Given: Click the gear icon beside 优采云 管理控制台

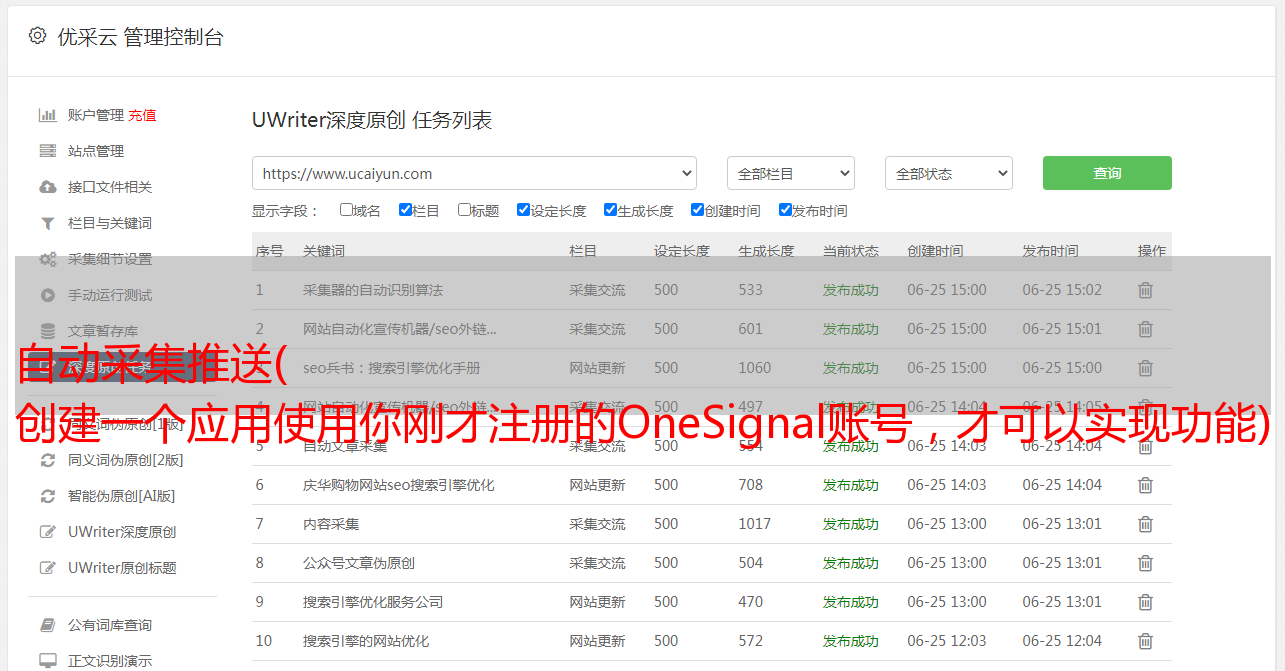Looking at the screenshot, I should (37, 36).
